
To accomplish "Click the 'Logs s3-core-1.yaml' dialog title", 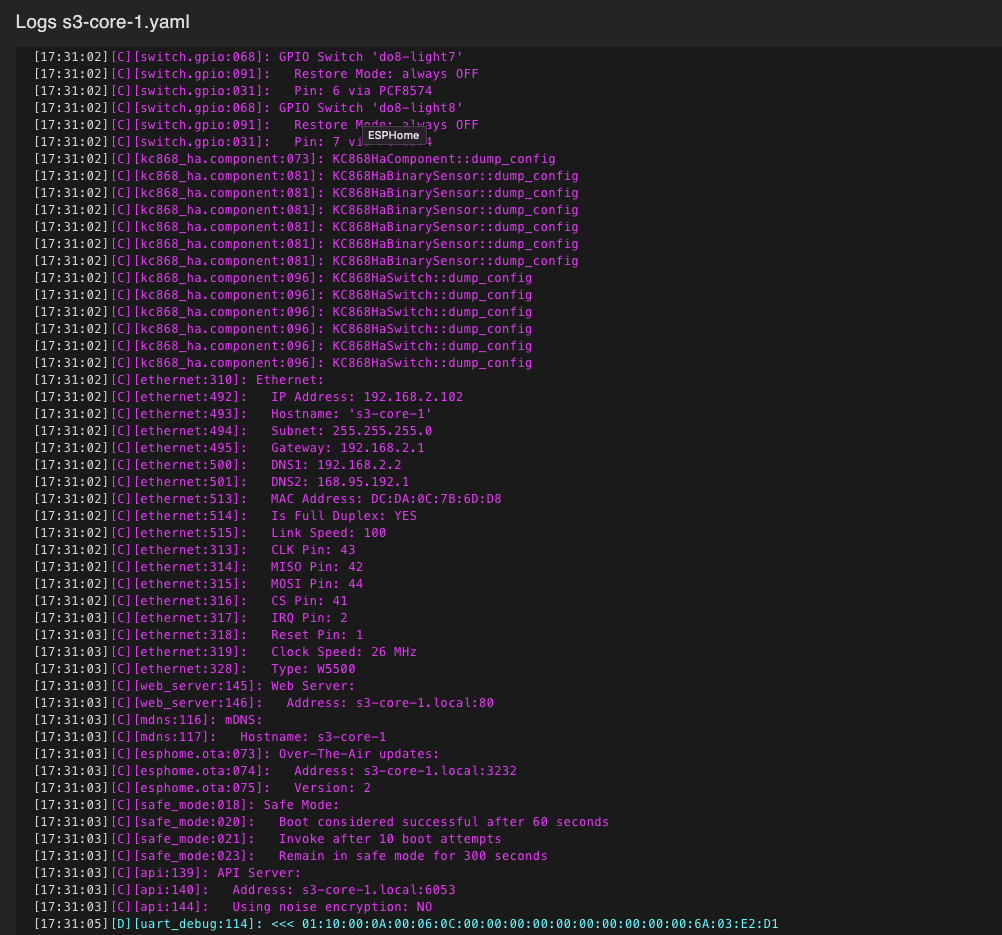I will point(103,22).
